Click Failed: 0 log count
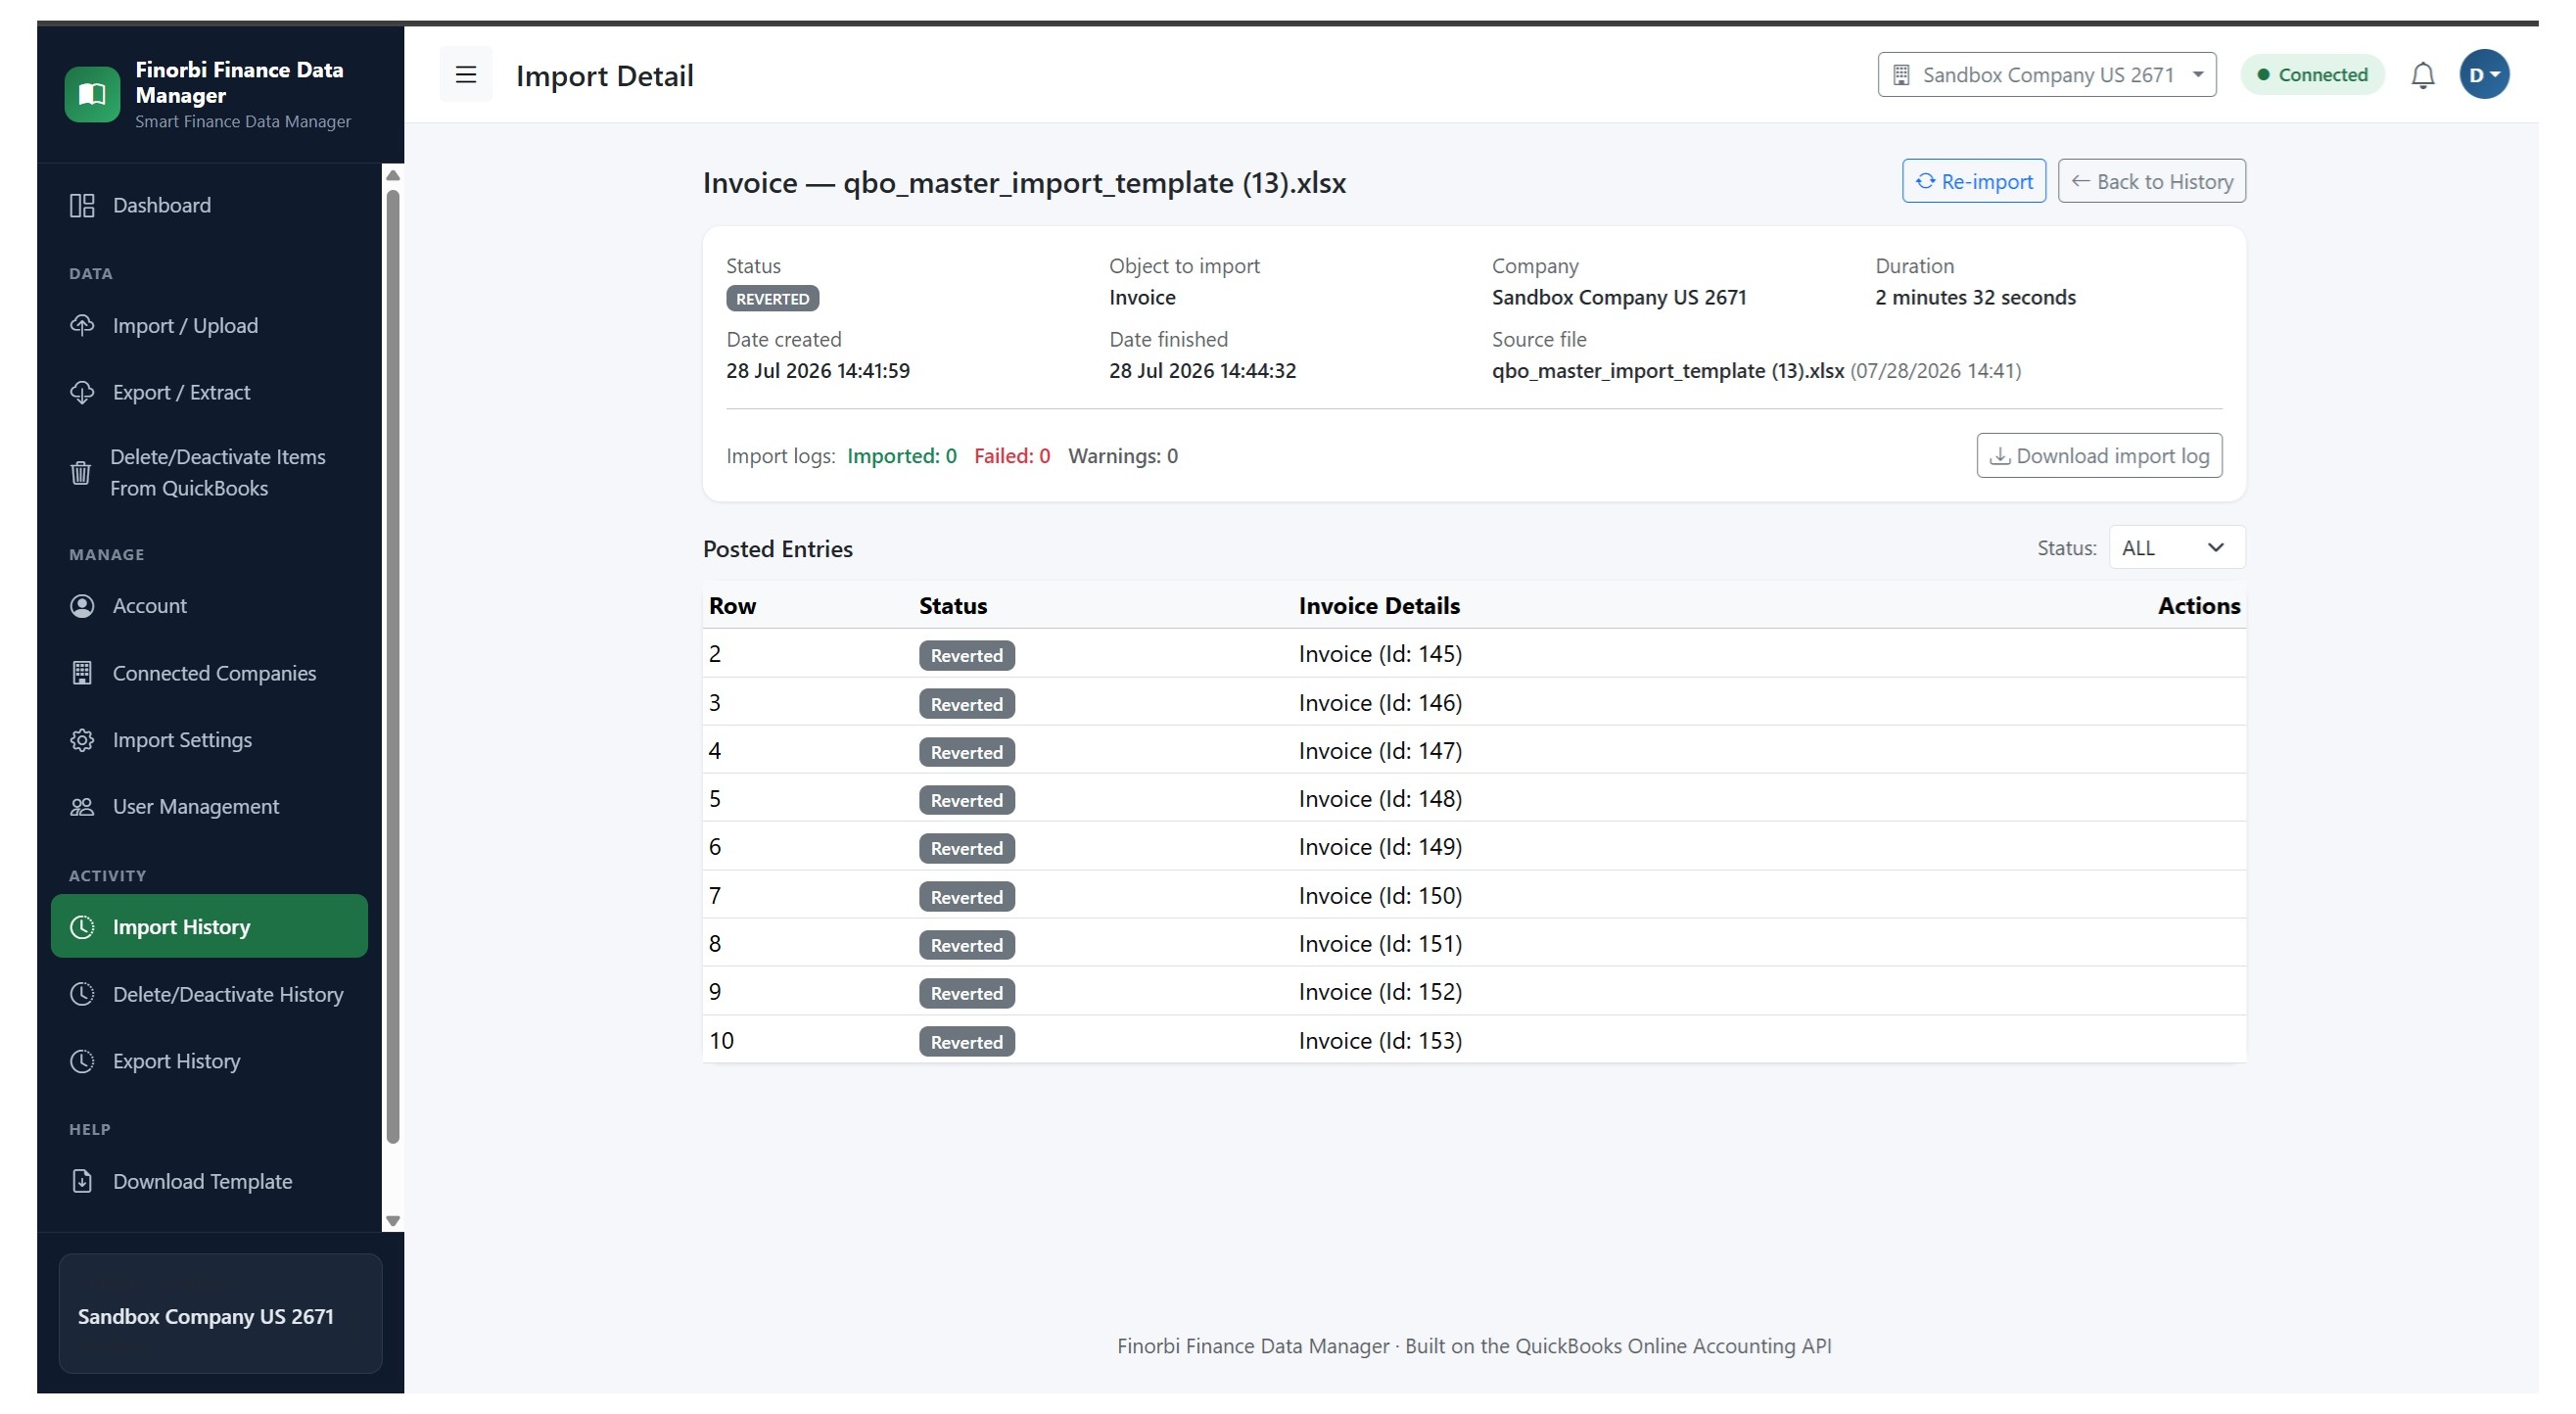The image size is (2576, 1414). [x=1012, y=456]
